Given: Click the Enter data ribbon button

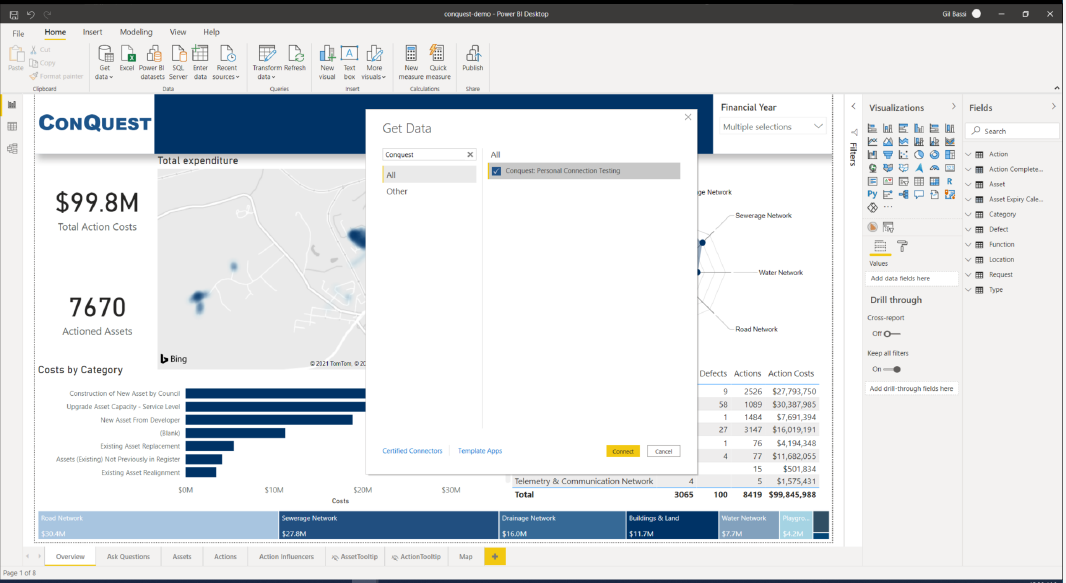Looking at the screenshot, I should coord(201,63).
